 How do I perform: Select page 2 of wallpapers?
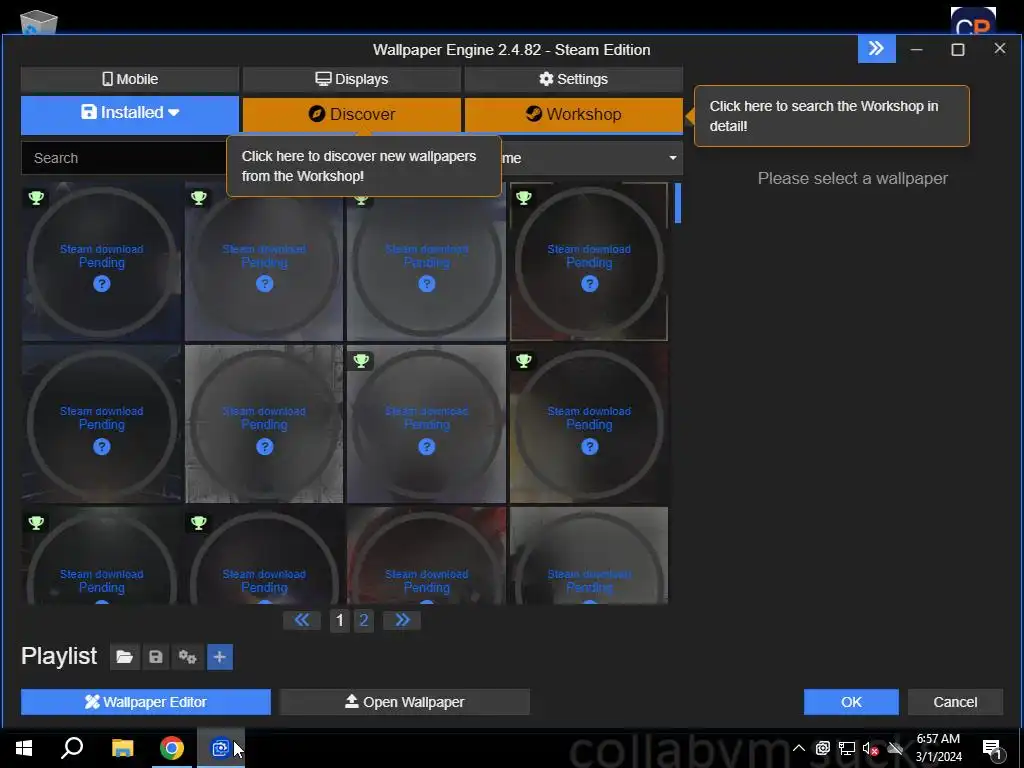click(x=364, y=620)
